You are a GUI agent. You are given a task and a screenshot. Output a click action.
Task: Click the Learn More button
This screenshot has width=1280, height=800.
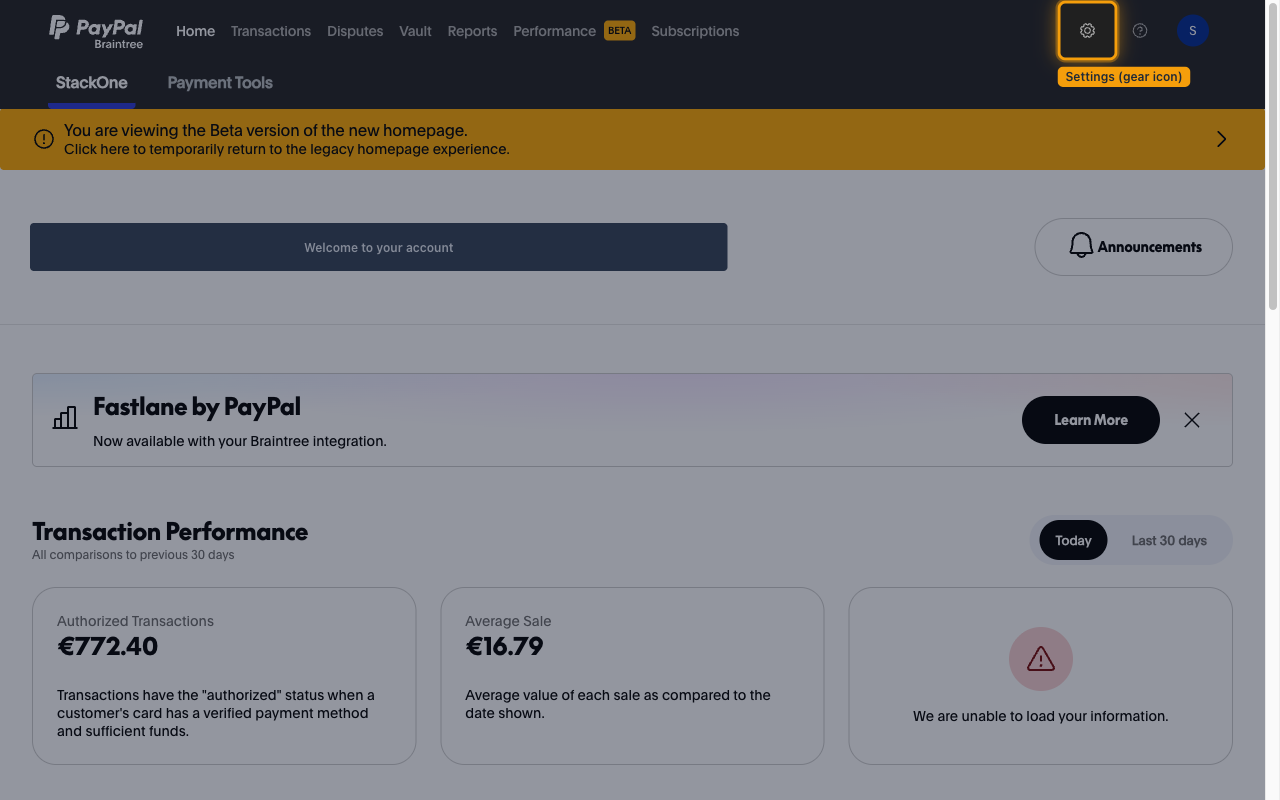(x=1091, y=420)
